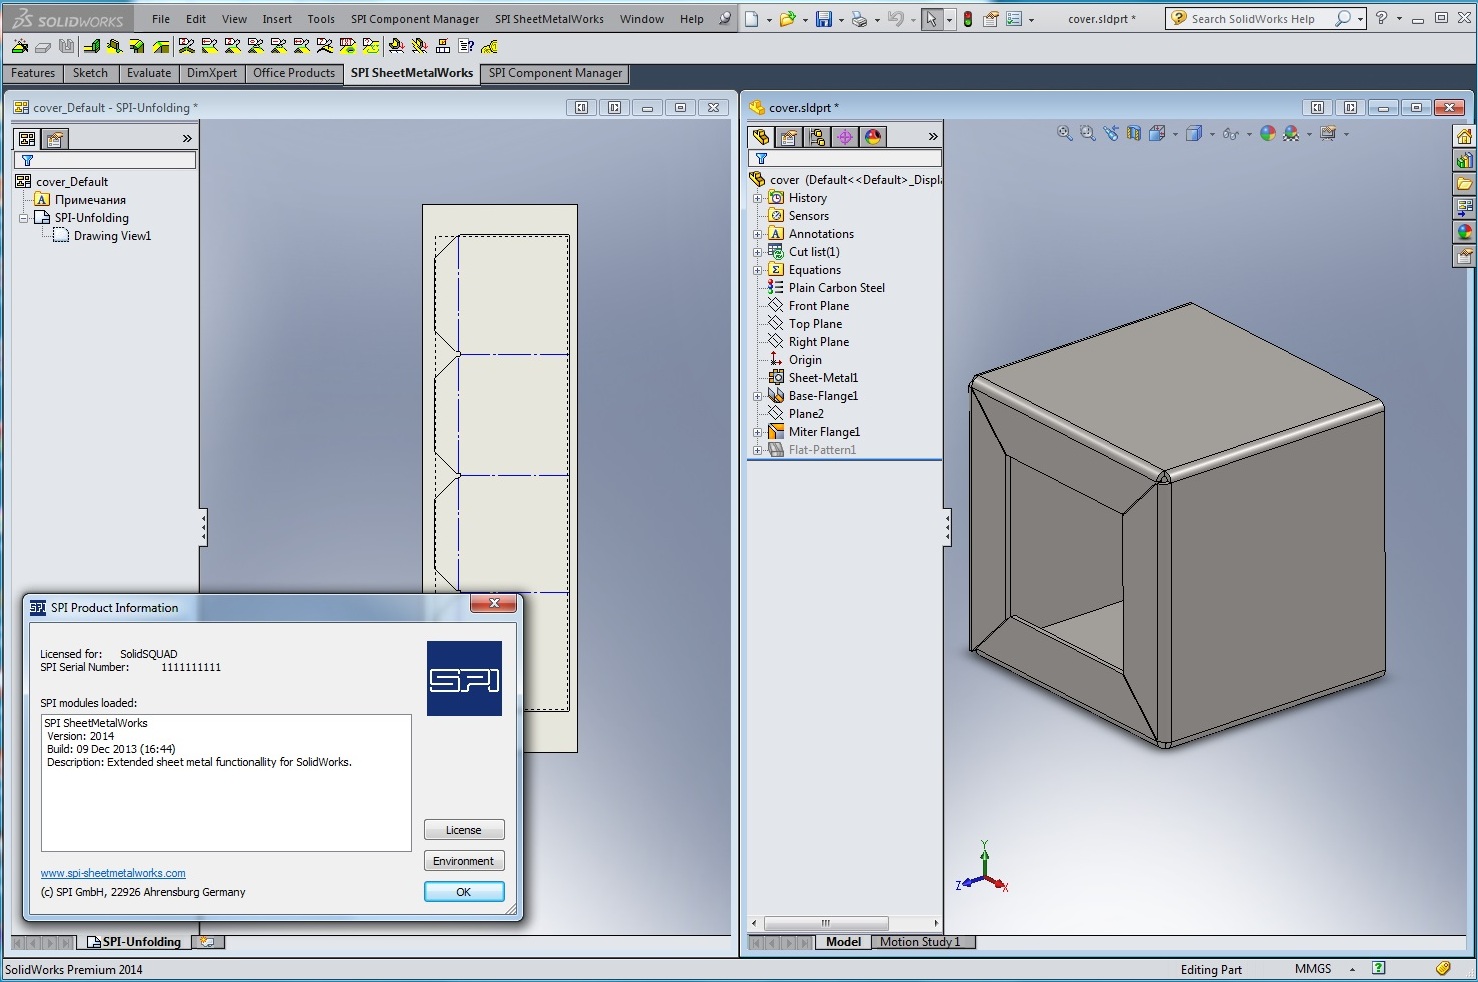1478x982 pixels.
Task: Switch to the DimXpertManager crosshair tab
Action: coord(845,137)
